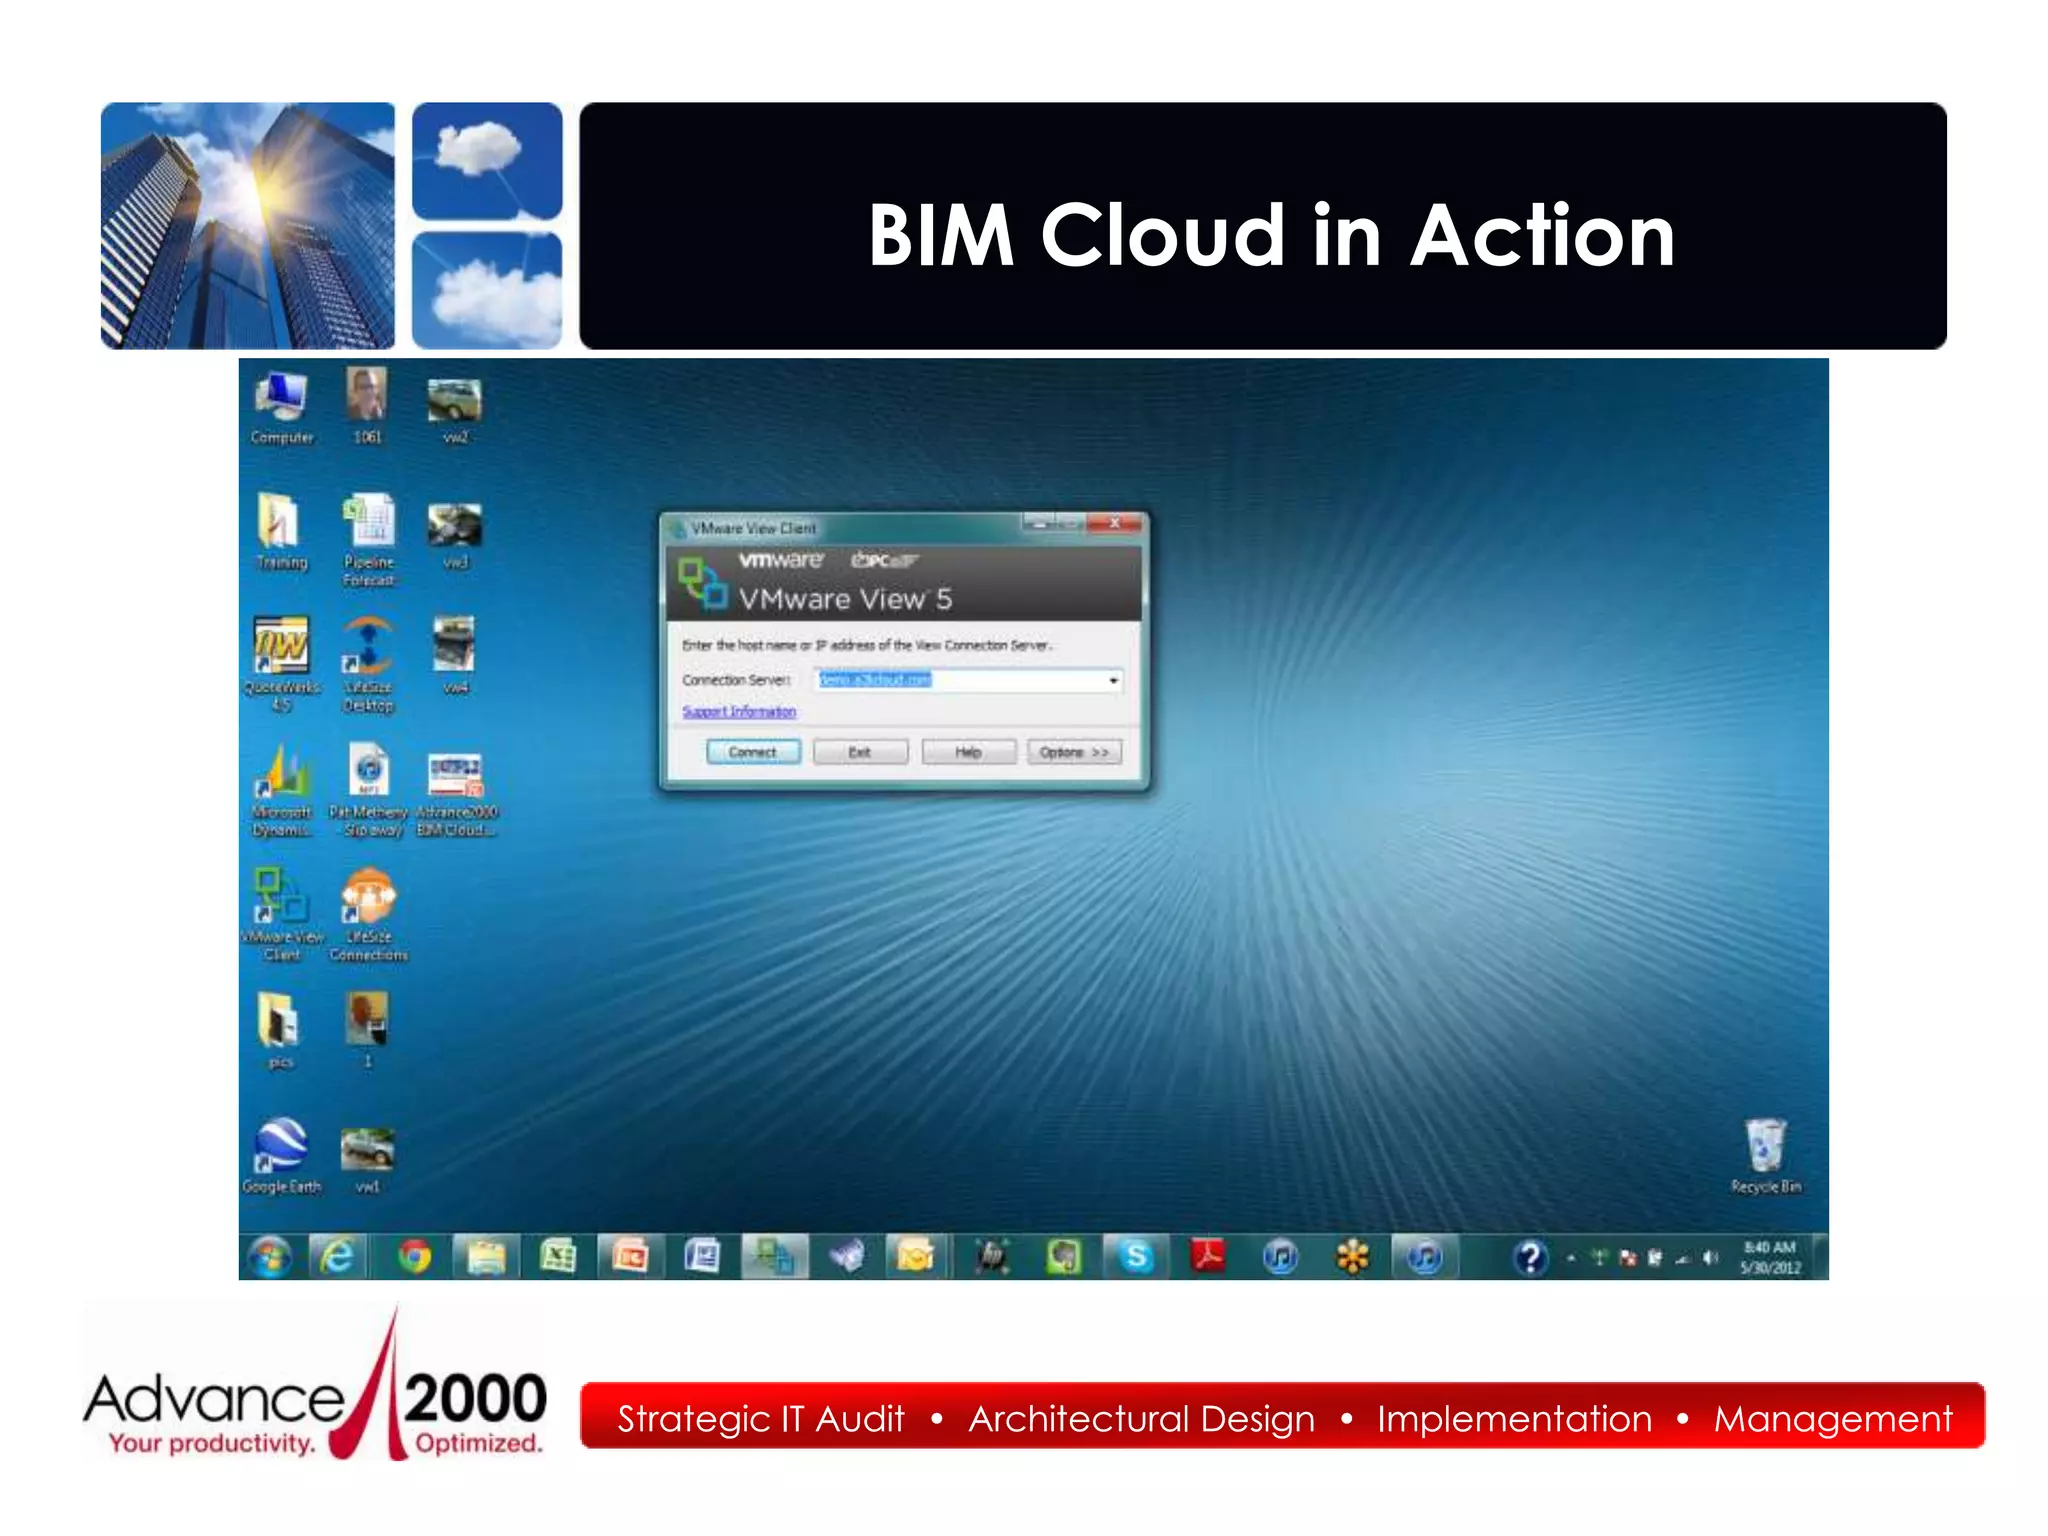
Task: Open the taskbar clock showing 8:40 AM
Action: (x=1770, y=1257)
